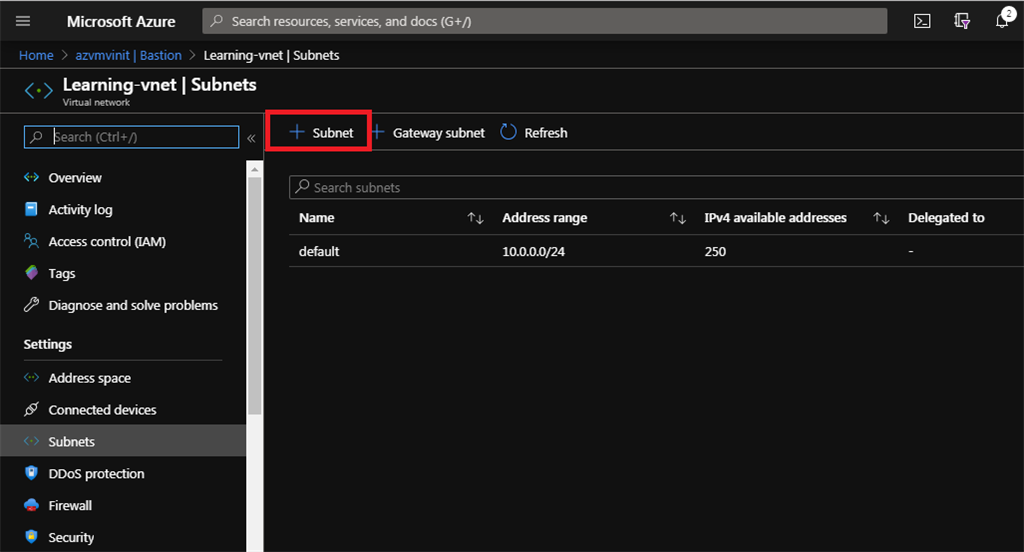
Task: Focus the sidebar Search (Ctrl+/) field
Action: pyautogui.click(x=131, y=137)
